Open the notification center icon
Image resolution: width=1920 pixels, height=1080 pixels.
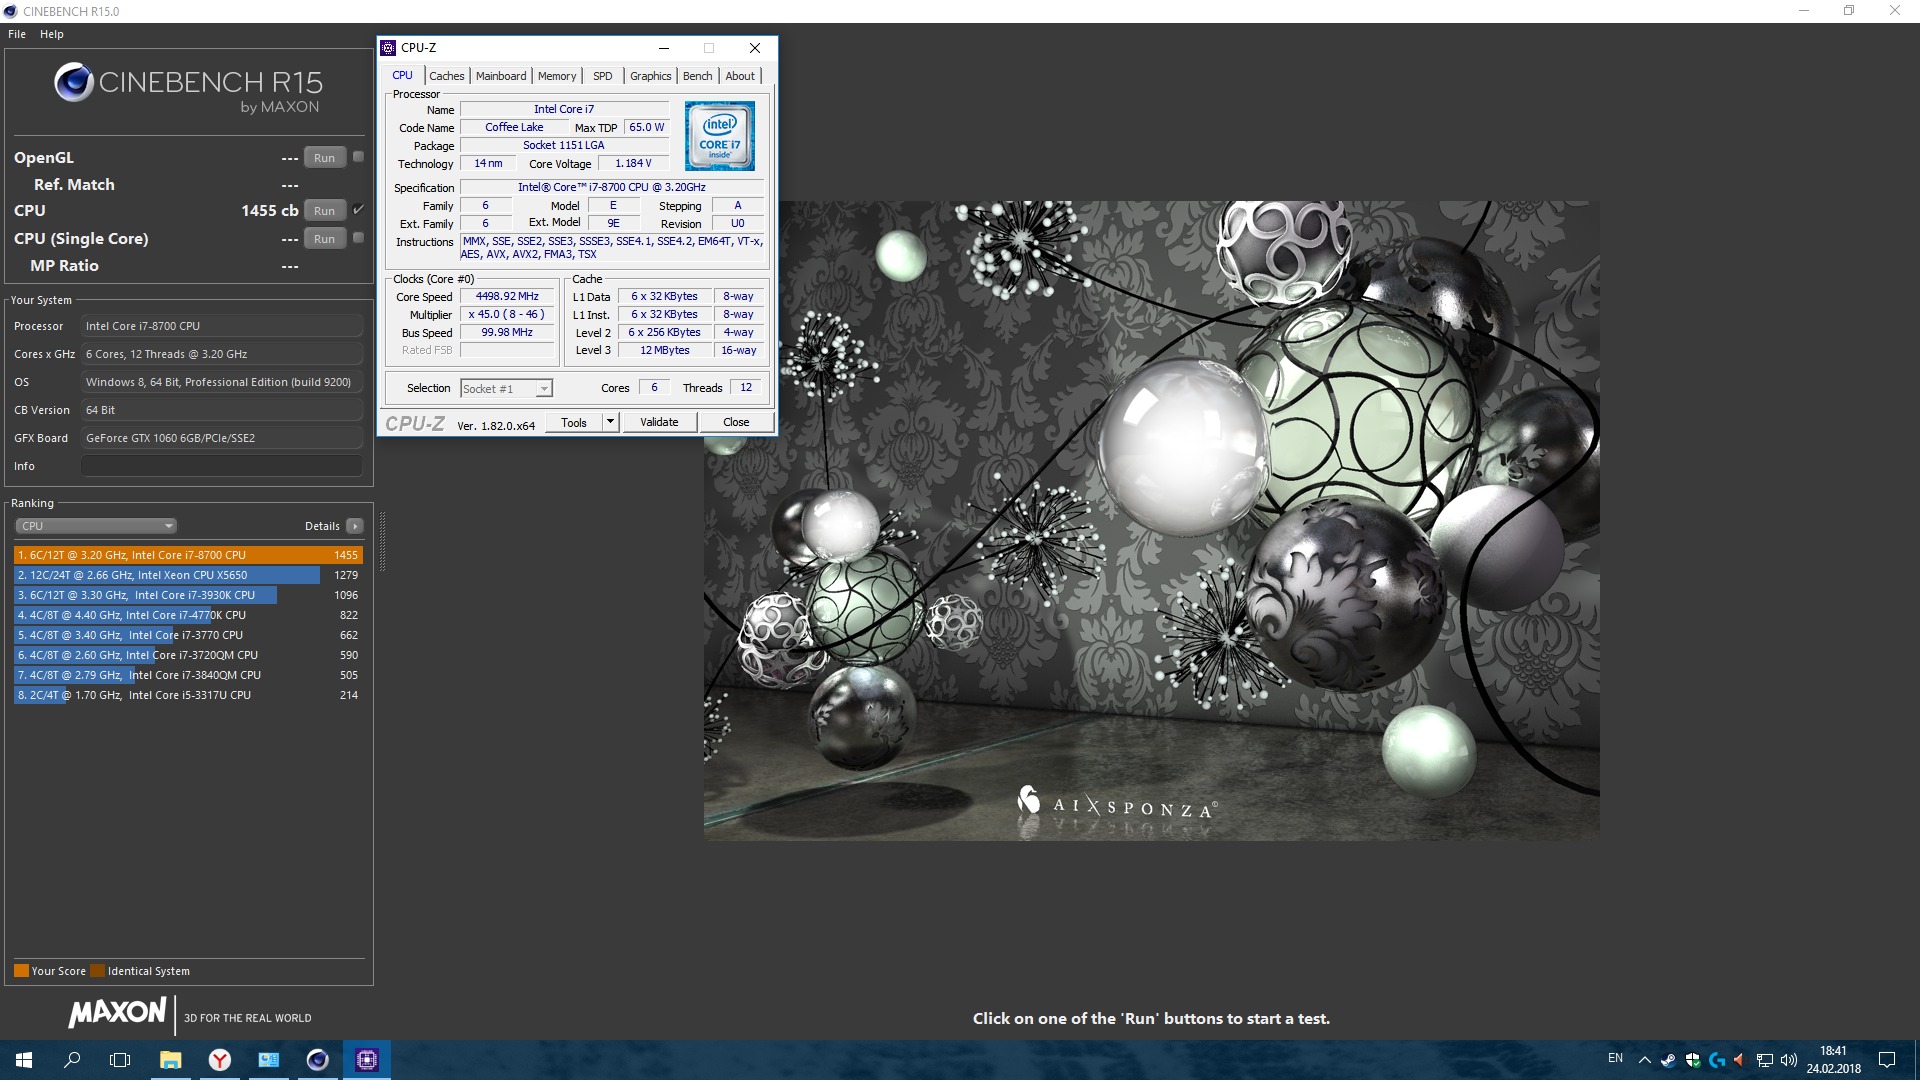[x=1886, y=1060]
